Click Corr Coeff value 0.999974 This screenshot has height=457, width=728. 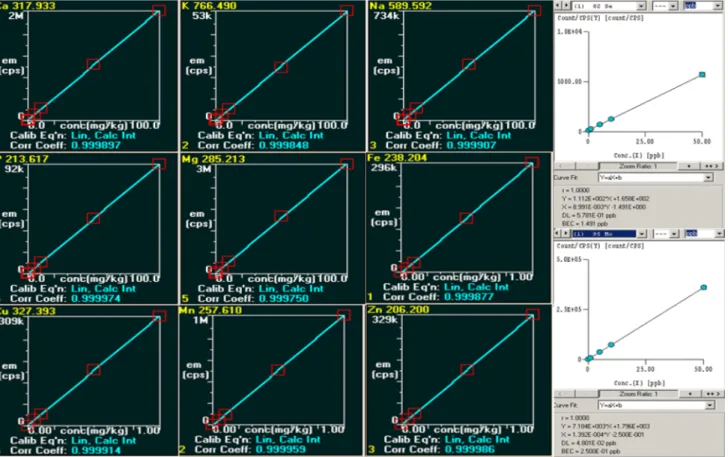96,298
